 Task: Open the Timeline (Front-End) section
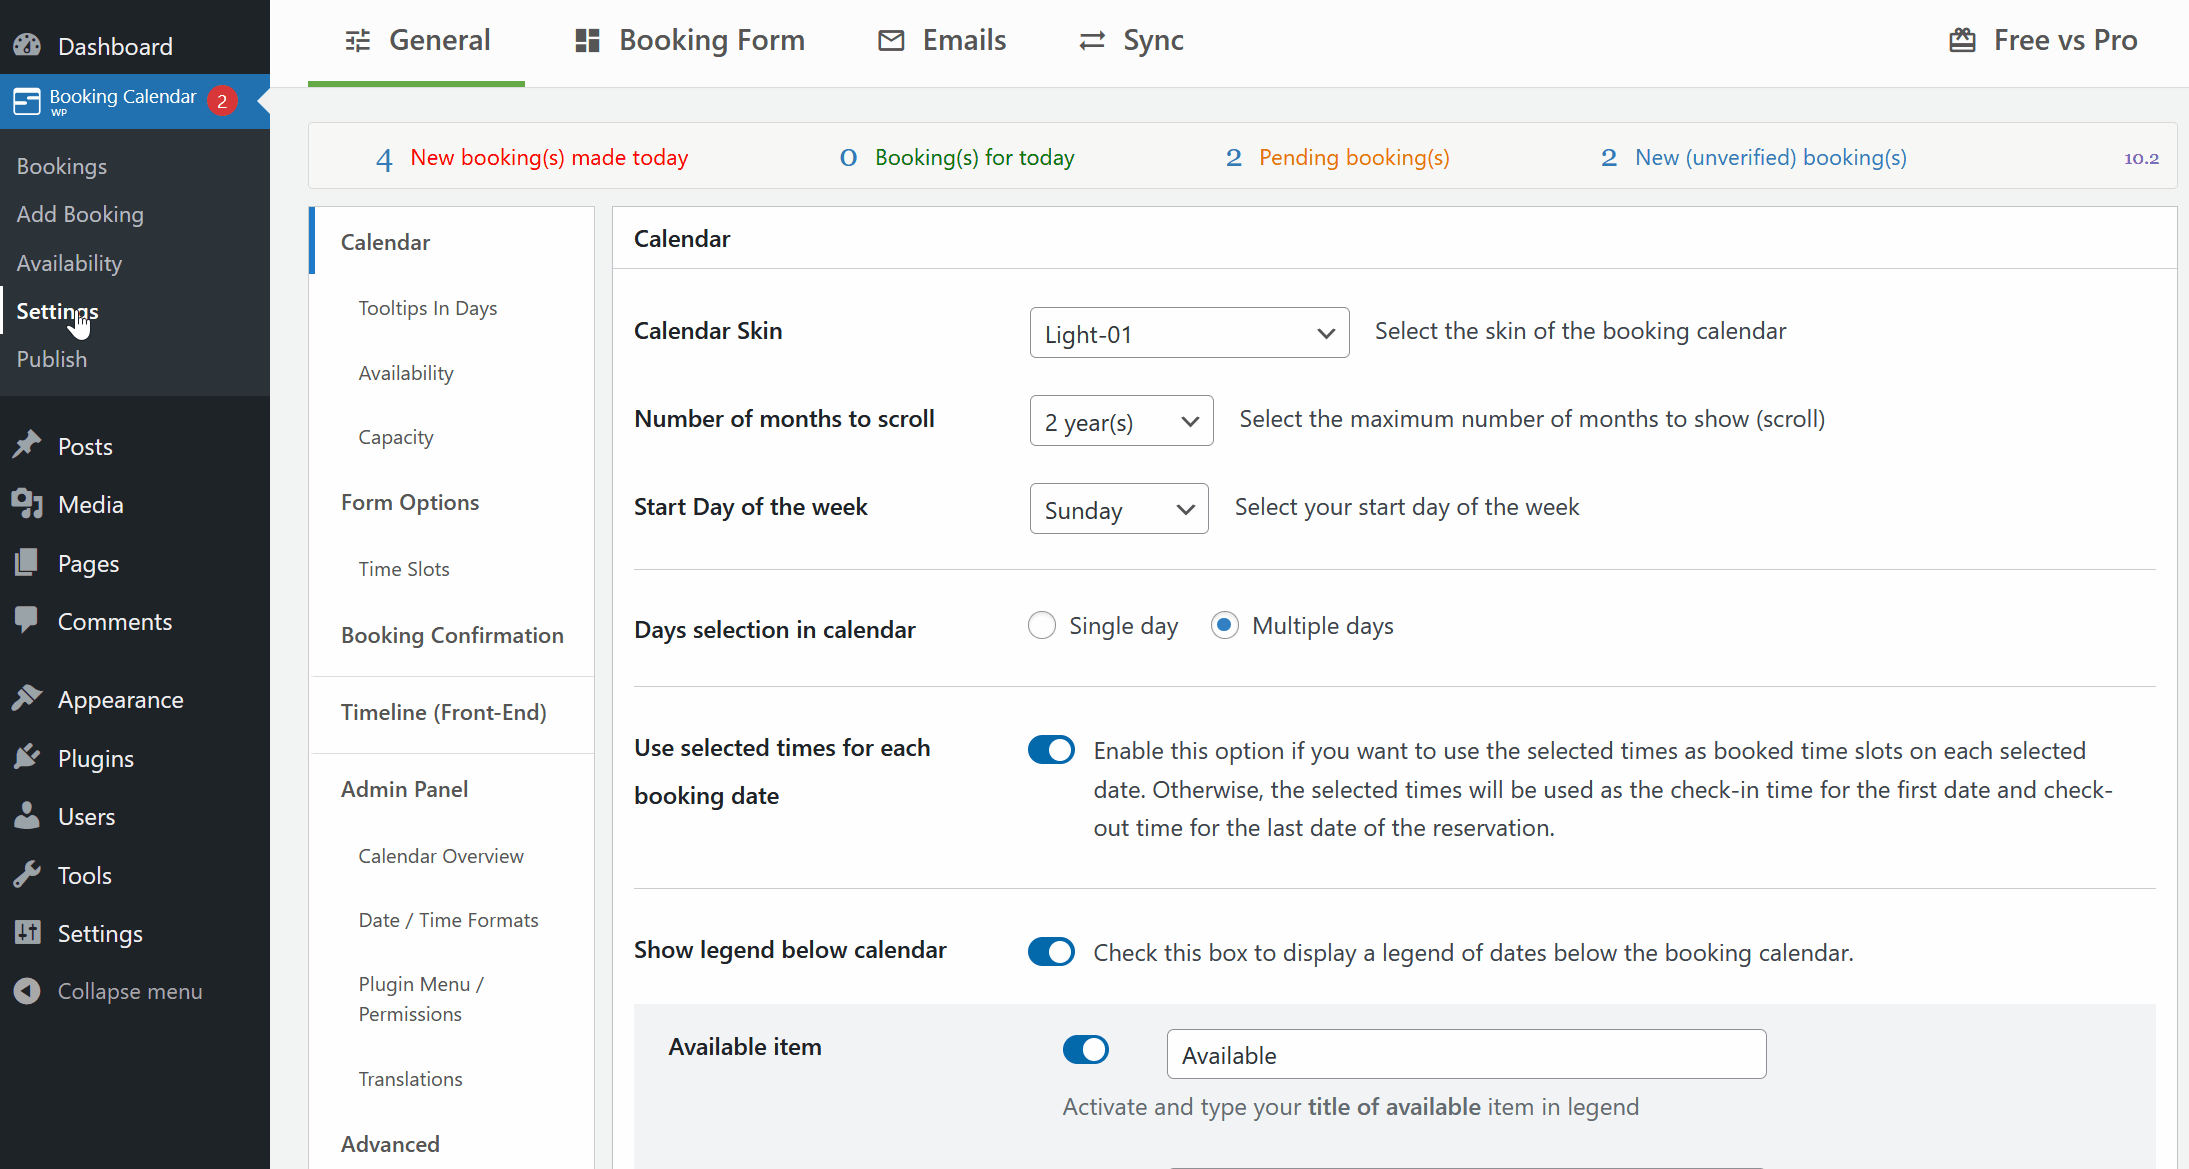pyautogui.click(x=444, y=712)
